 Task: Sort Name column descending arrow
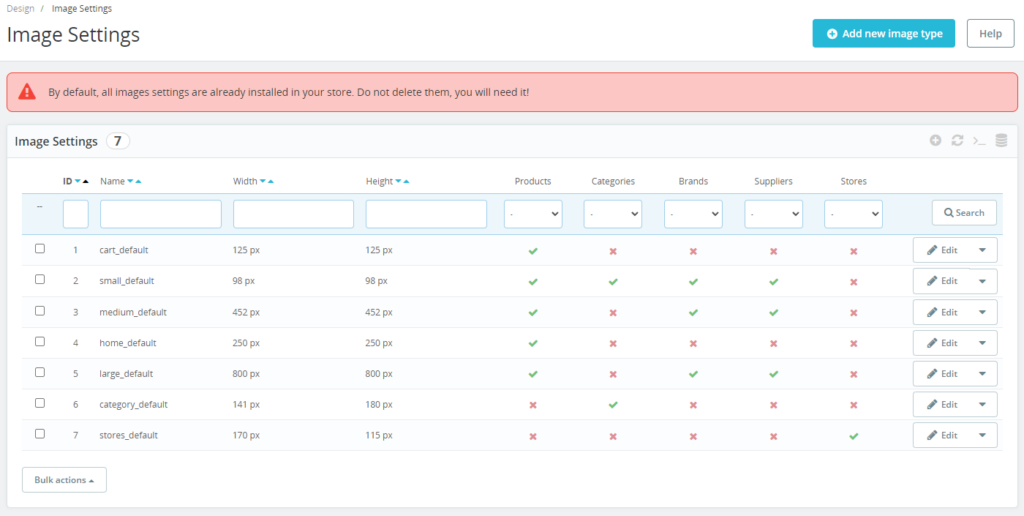pos(130,182)
